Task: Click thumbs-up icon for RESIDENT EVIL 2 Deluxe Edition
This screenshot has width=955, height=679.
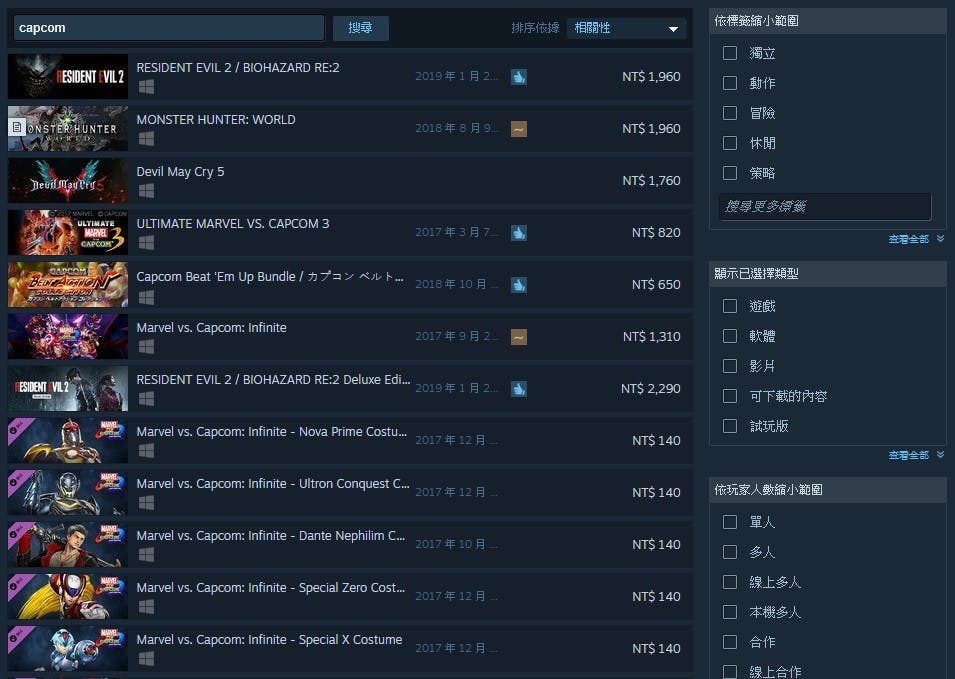Action: pyautogui.click(x=518, y=389)
